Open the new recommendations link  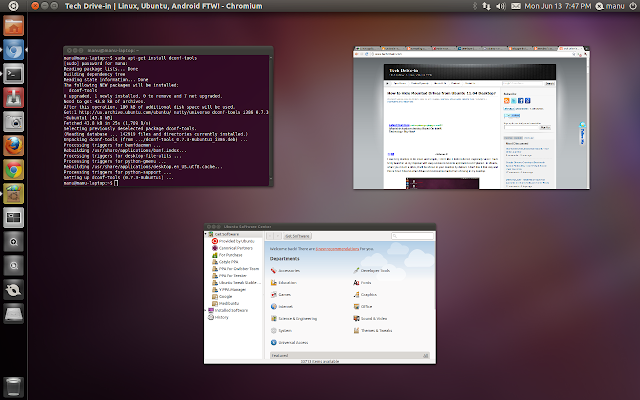(337, 249)
